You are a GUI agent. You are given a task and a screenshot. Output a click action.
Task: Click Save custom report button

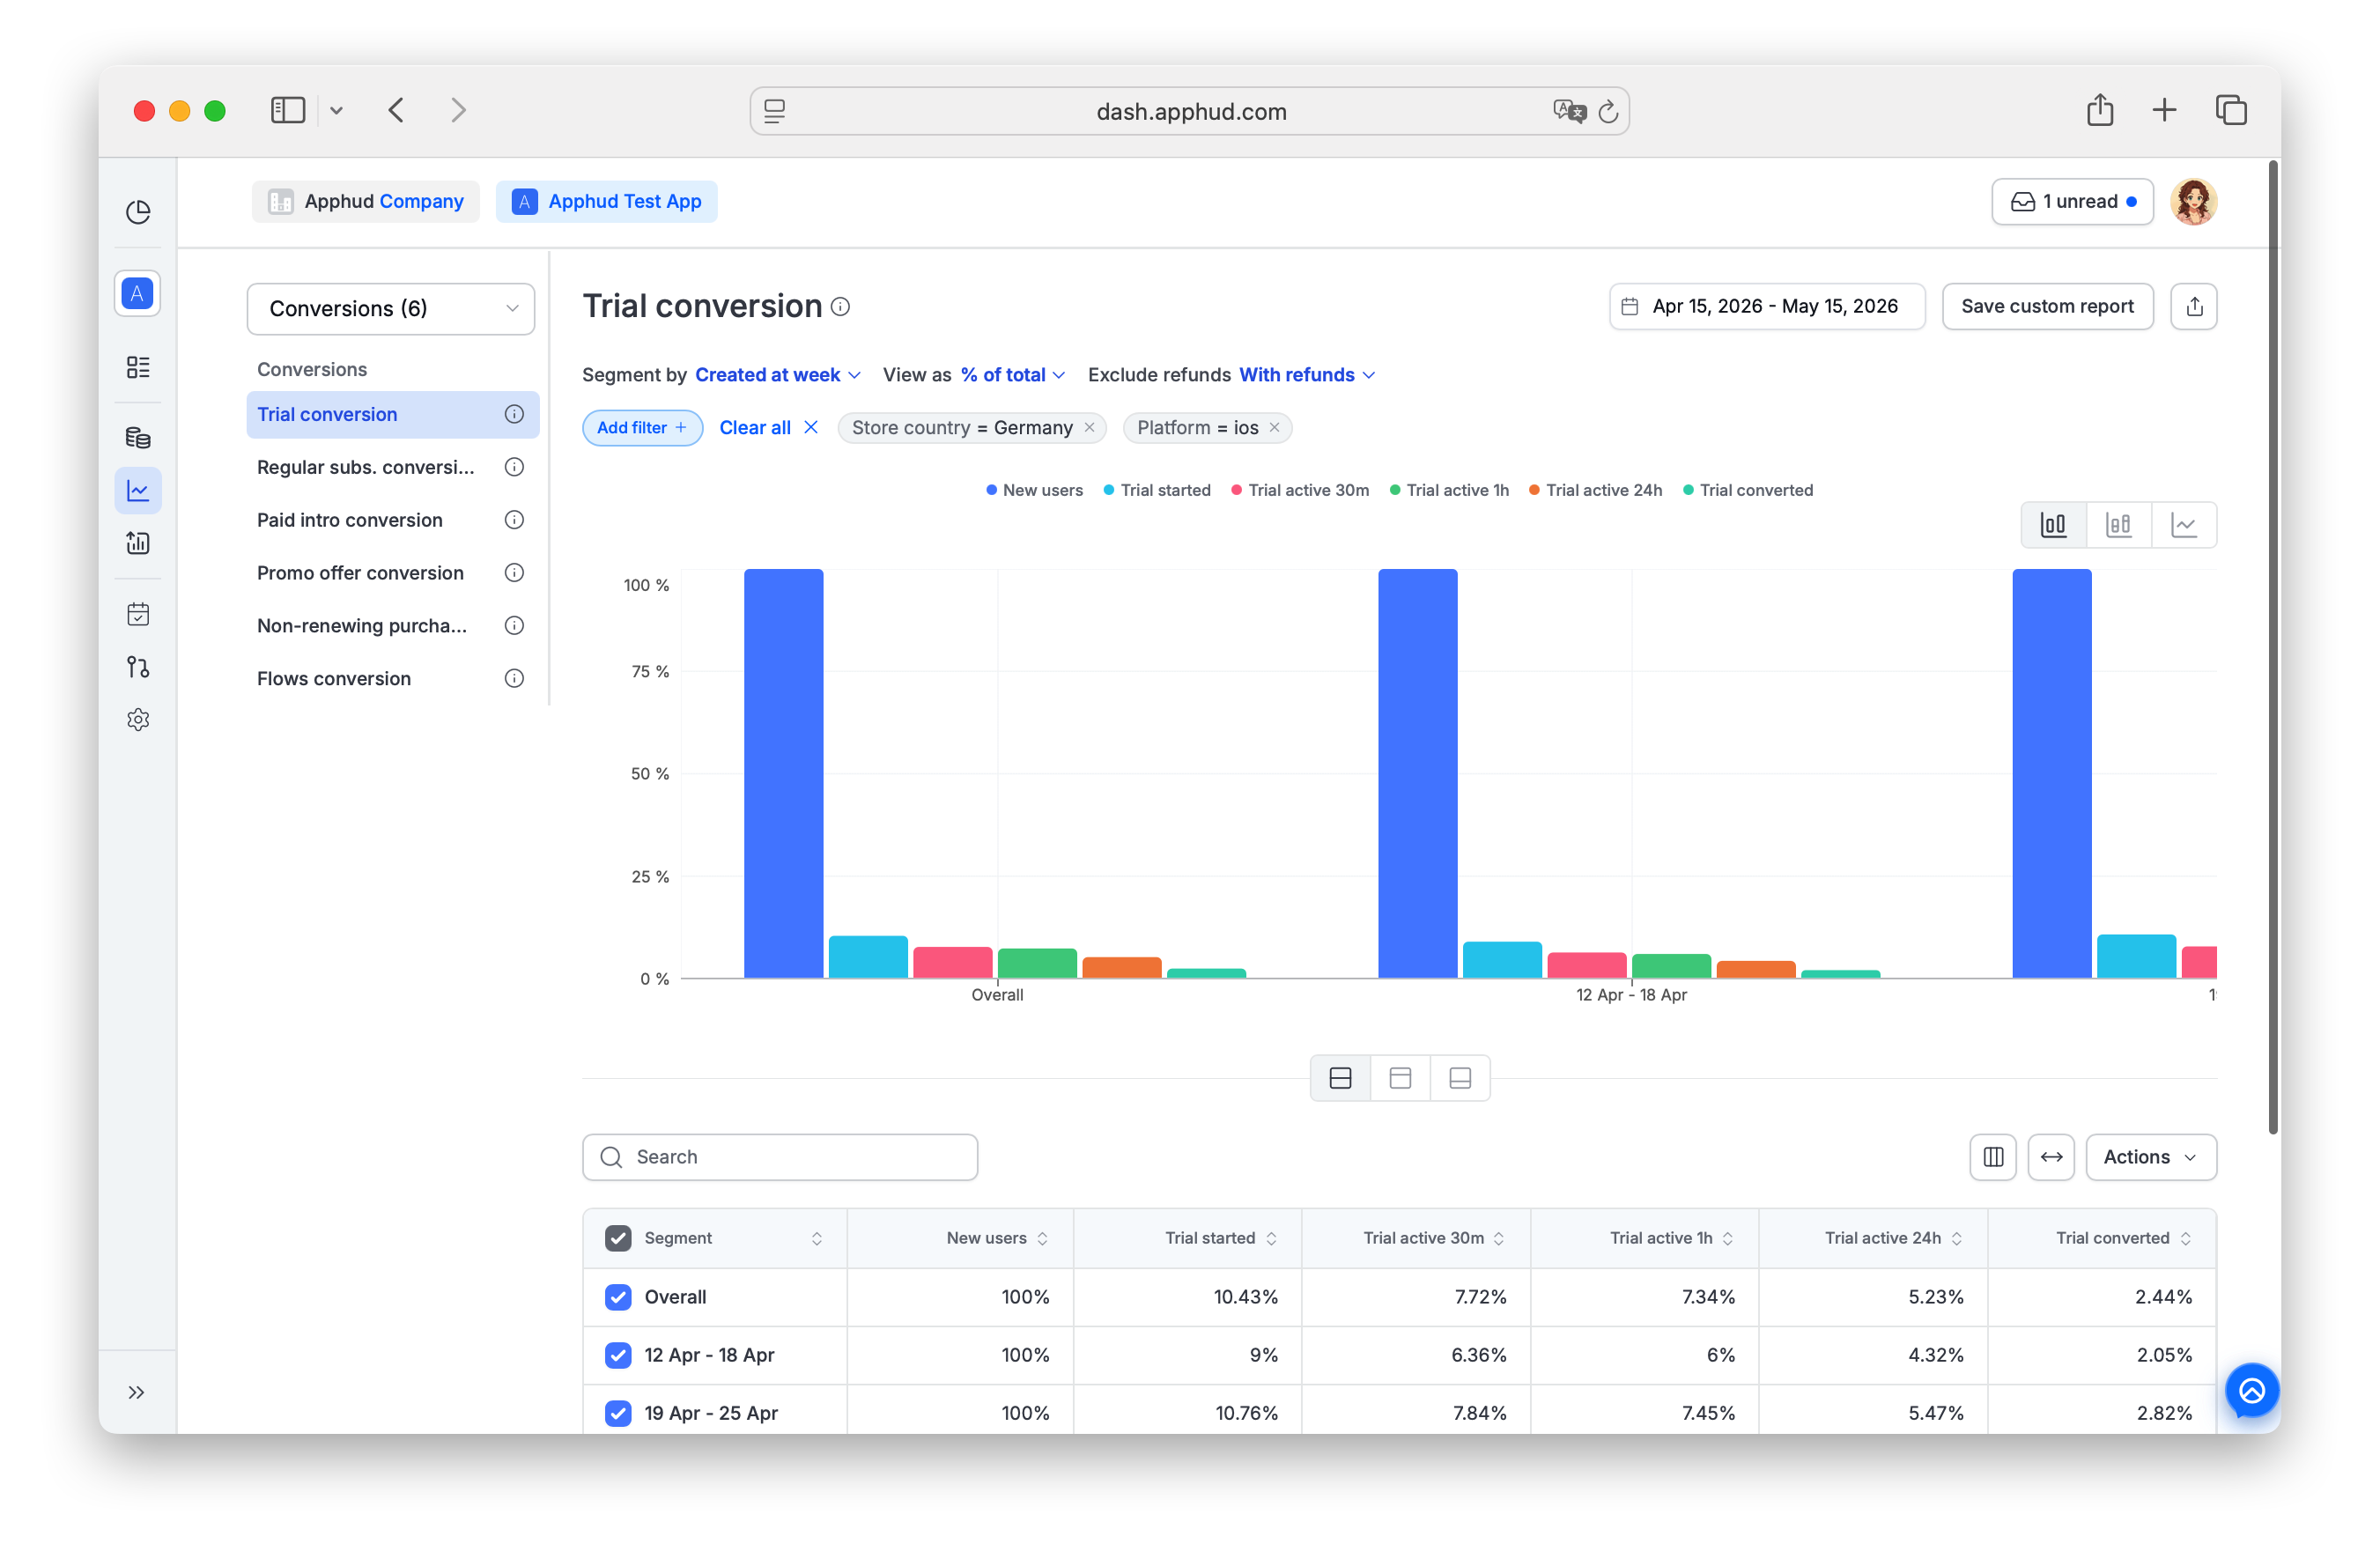click(x=2047, y=307)
